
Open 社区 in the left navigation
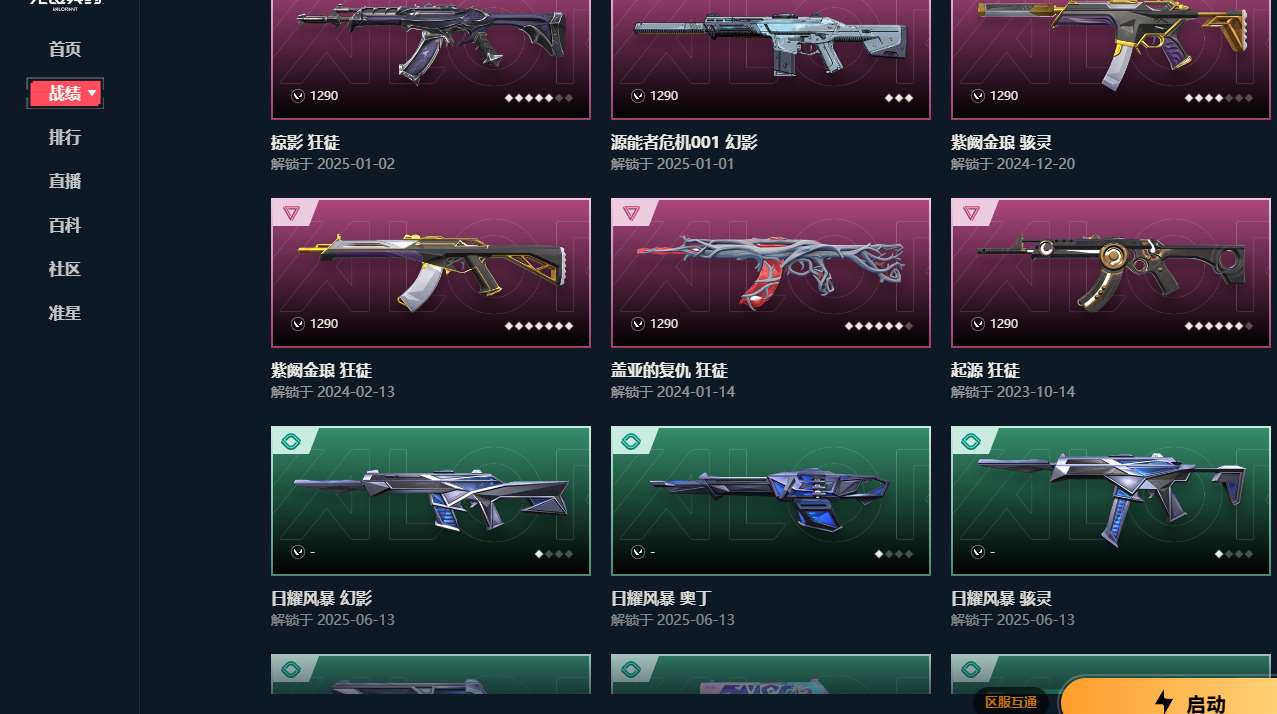point(65,269)
